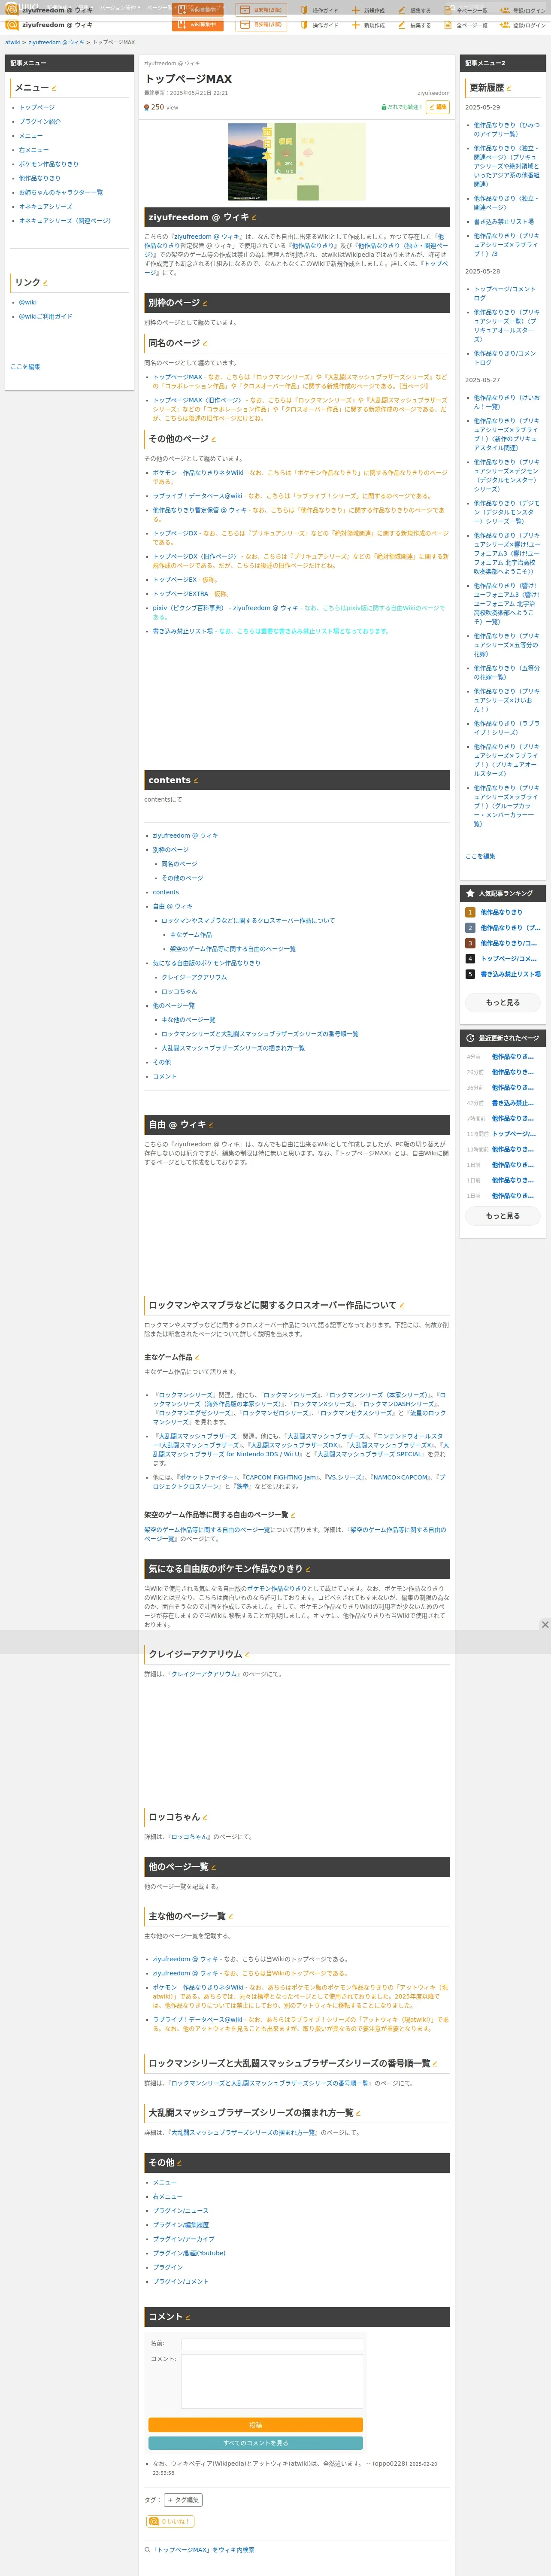The image size is (551, 2576).
Task: Click edit pencil beside 他のページ一覧 heading
Action: [x=213, y=1867]
